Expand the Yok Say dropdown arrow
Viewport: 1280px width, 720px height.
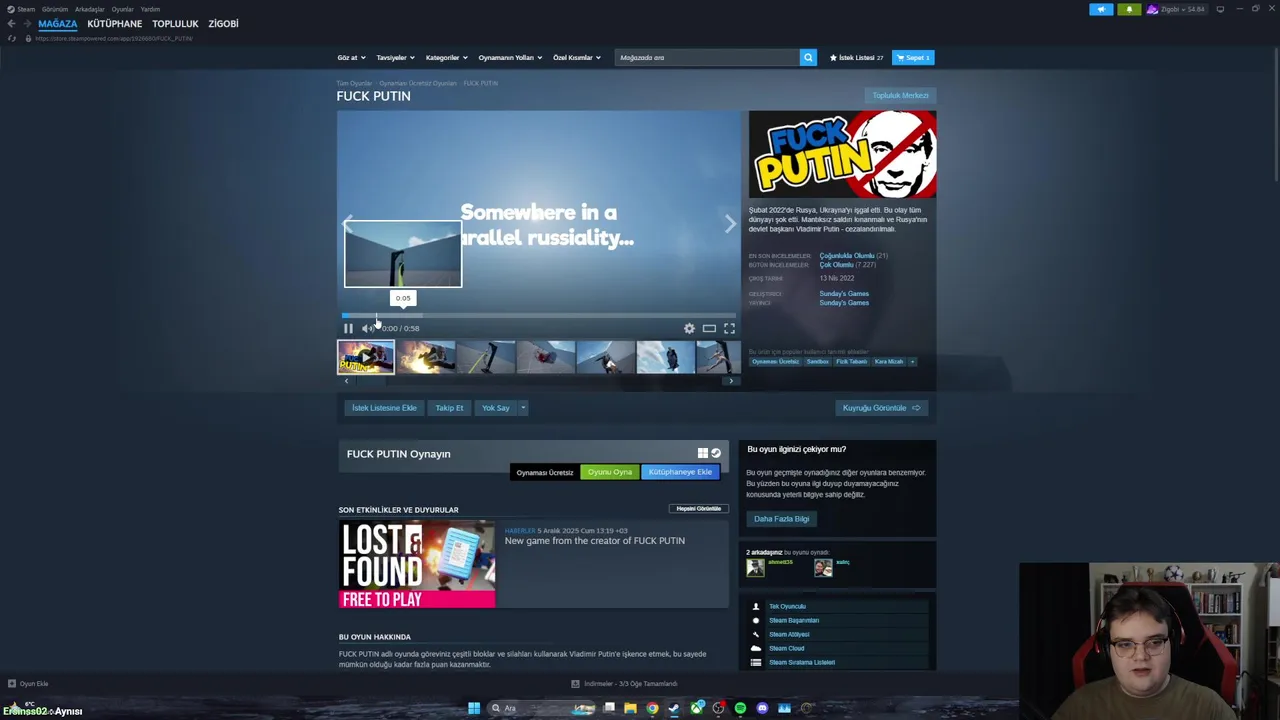click(523, 408)
